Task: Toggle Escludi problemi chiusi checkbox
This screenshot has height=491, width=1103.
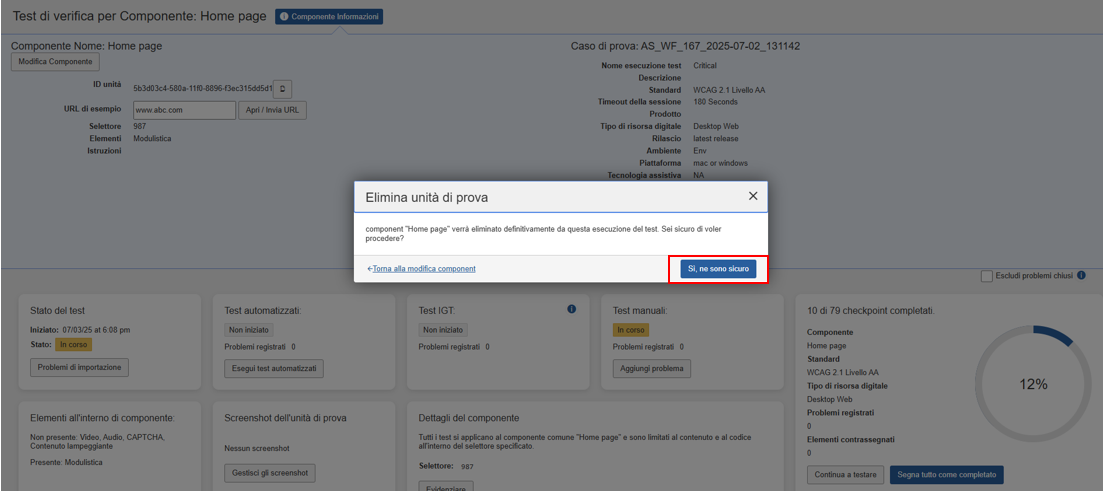Action: coord(987,276)
